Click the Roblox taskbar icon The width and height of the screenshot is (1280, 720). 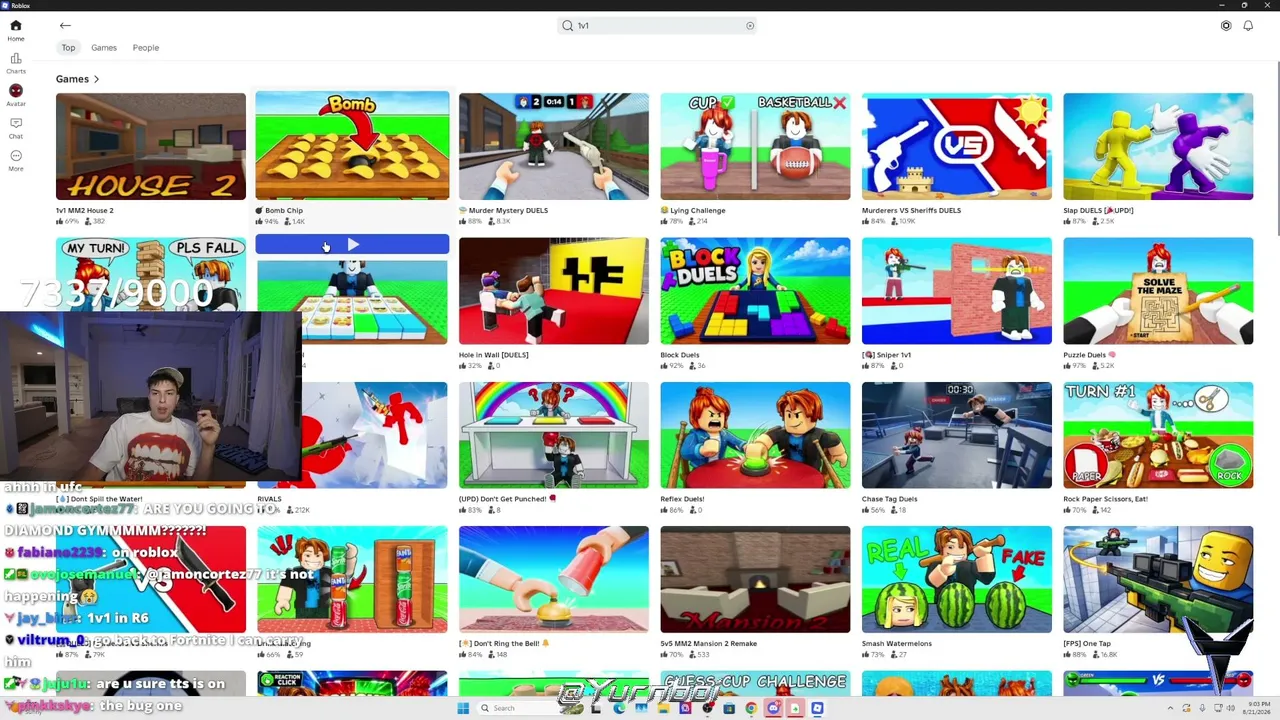817,708
